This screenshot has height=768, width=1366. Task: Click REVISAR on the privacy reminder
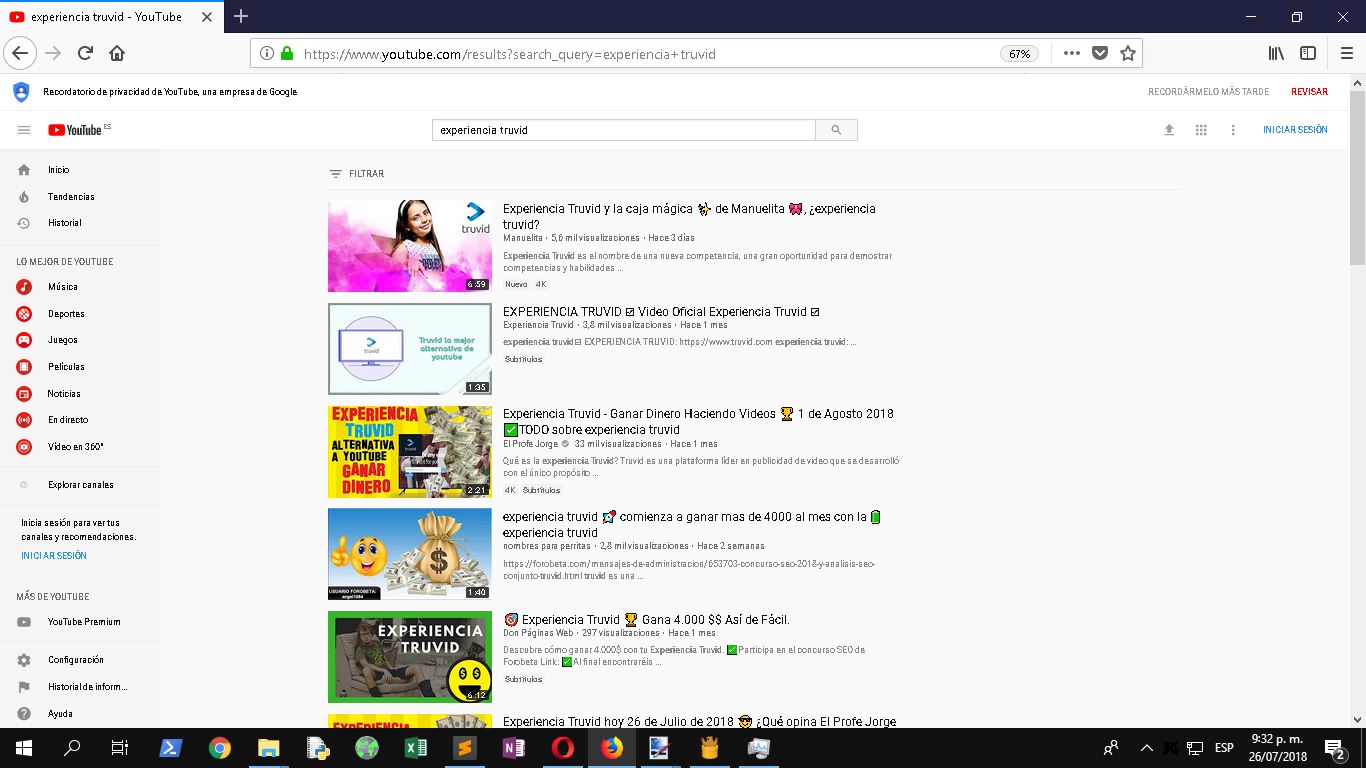1309,92
